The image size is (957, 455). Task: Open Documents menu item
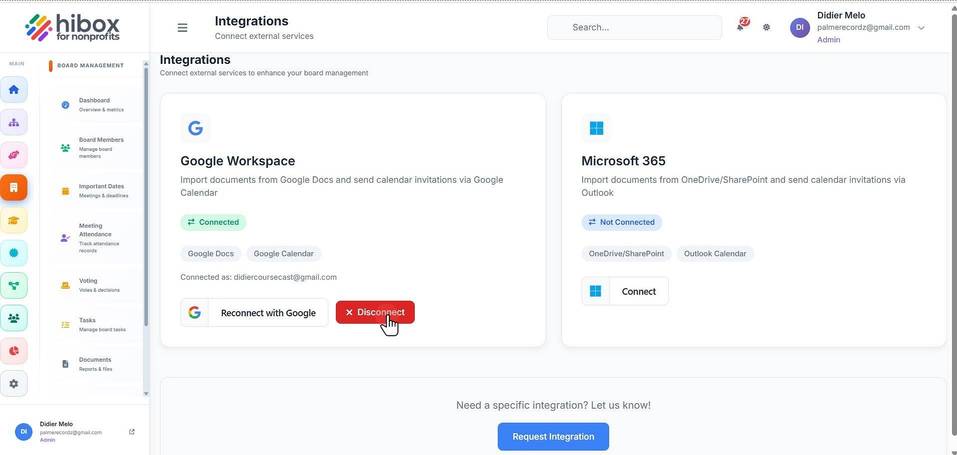click(95, 364)
